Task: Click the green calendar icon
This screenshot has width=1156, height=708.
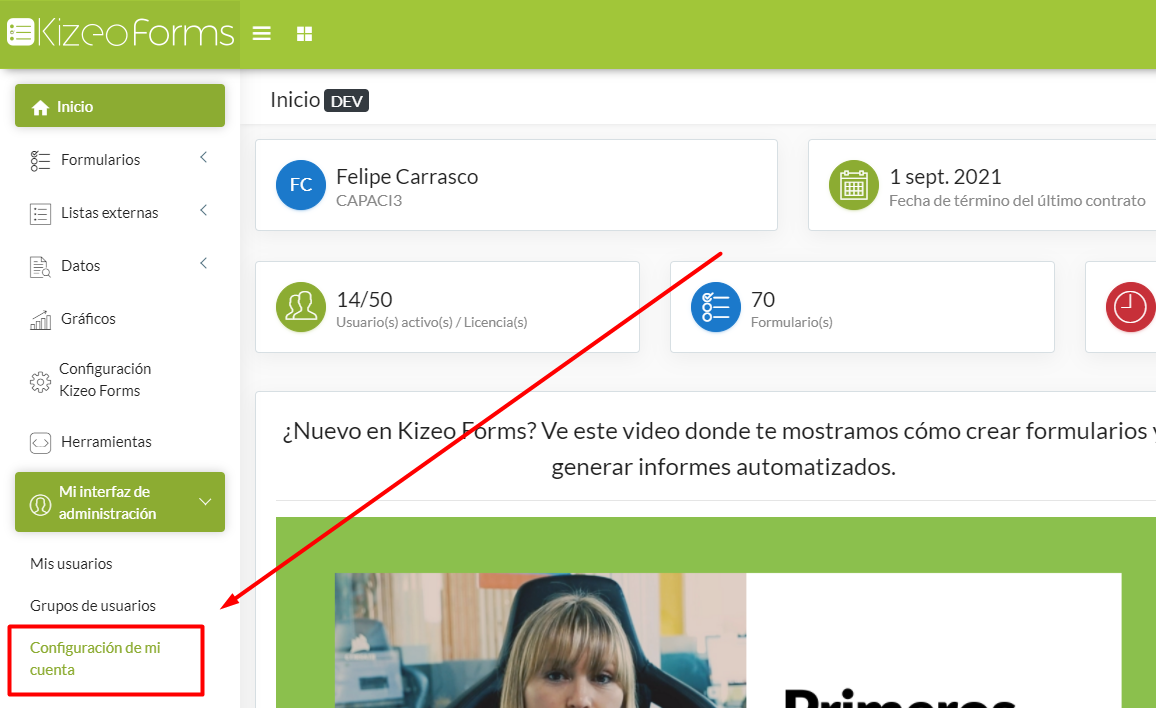Action: [854, 184]
